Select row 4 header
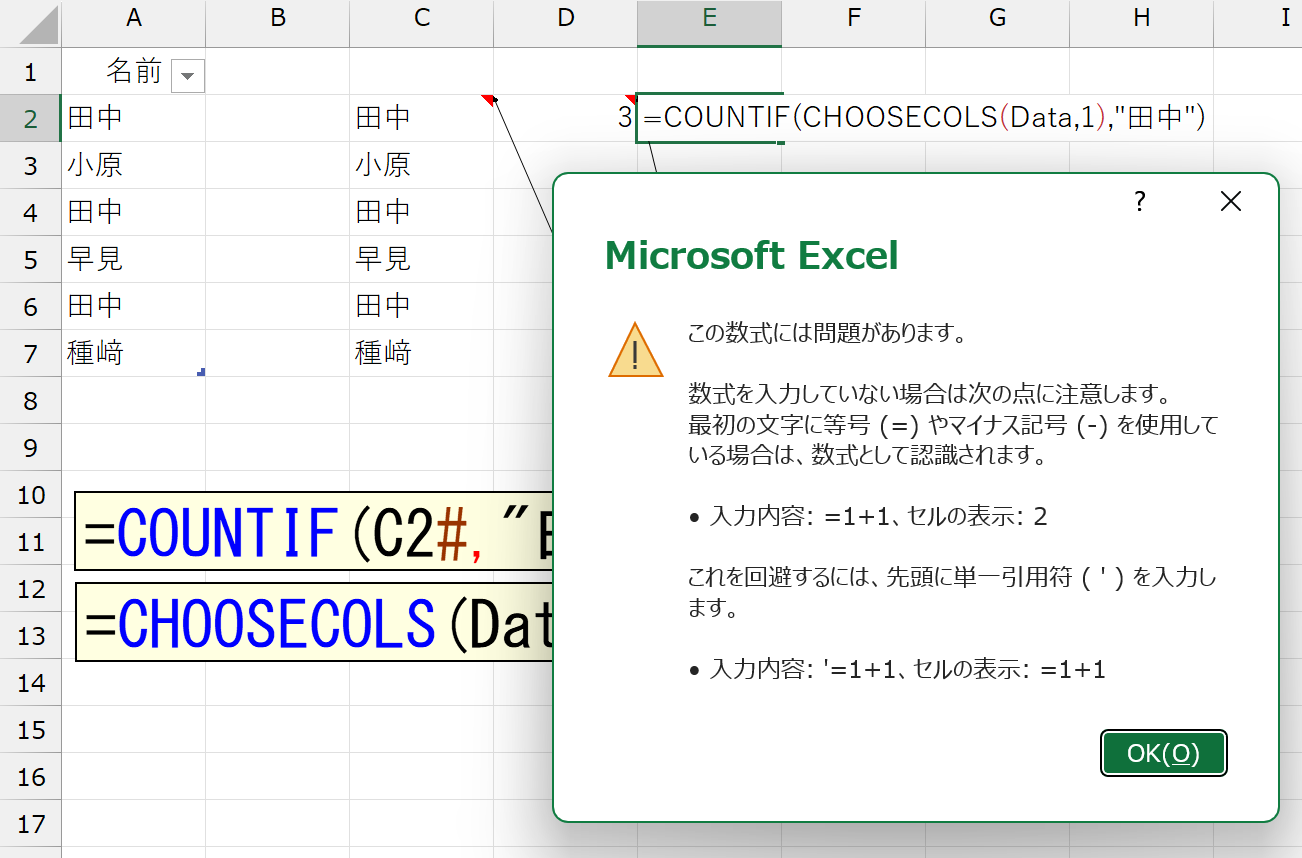 click(x=30, y=212)
